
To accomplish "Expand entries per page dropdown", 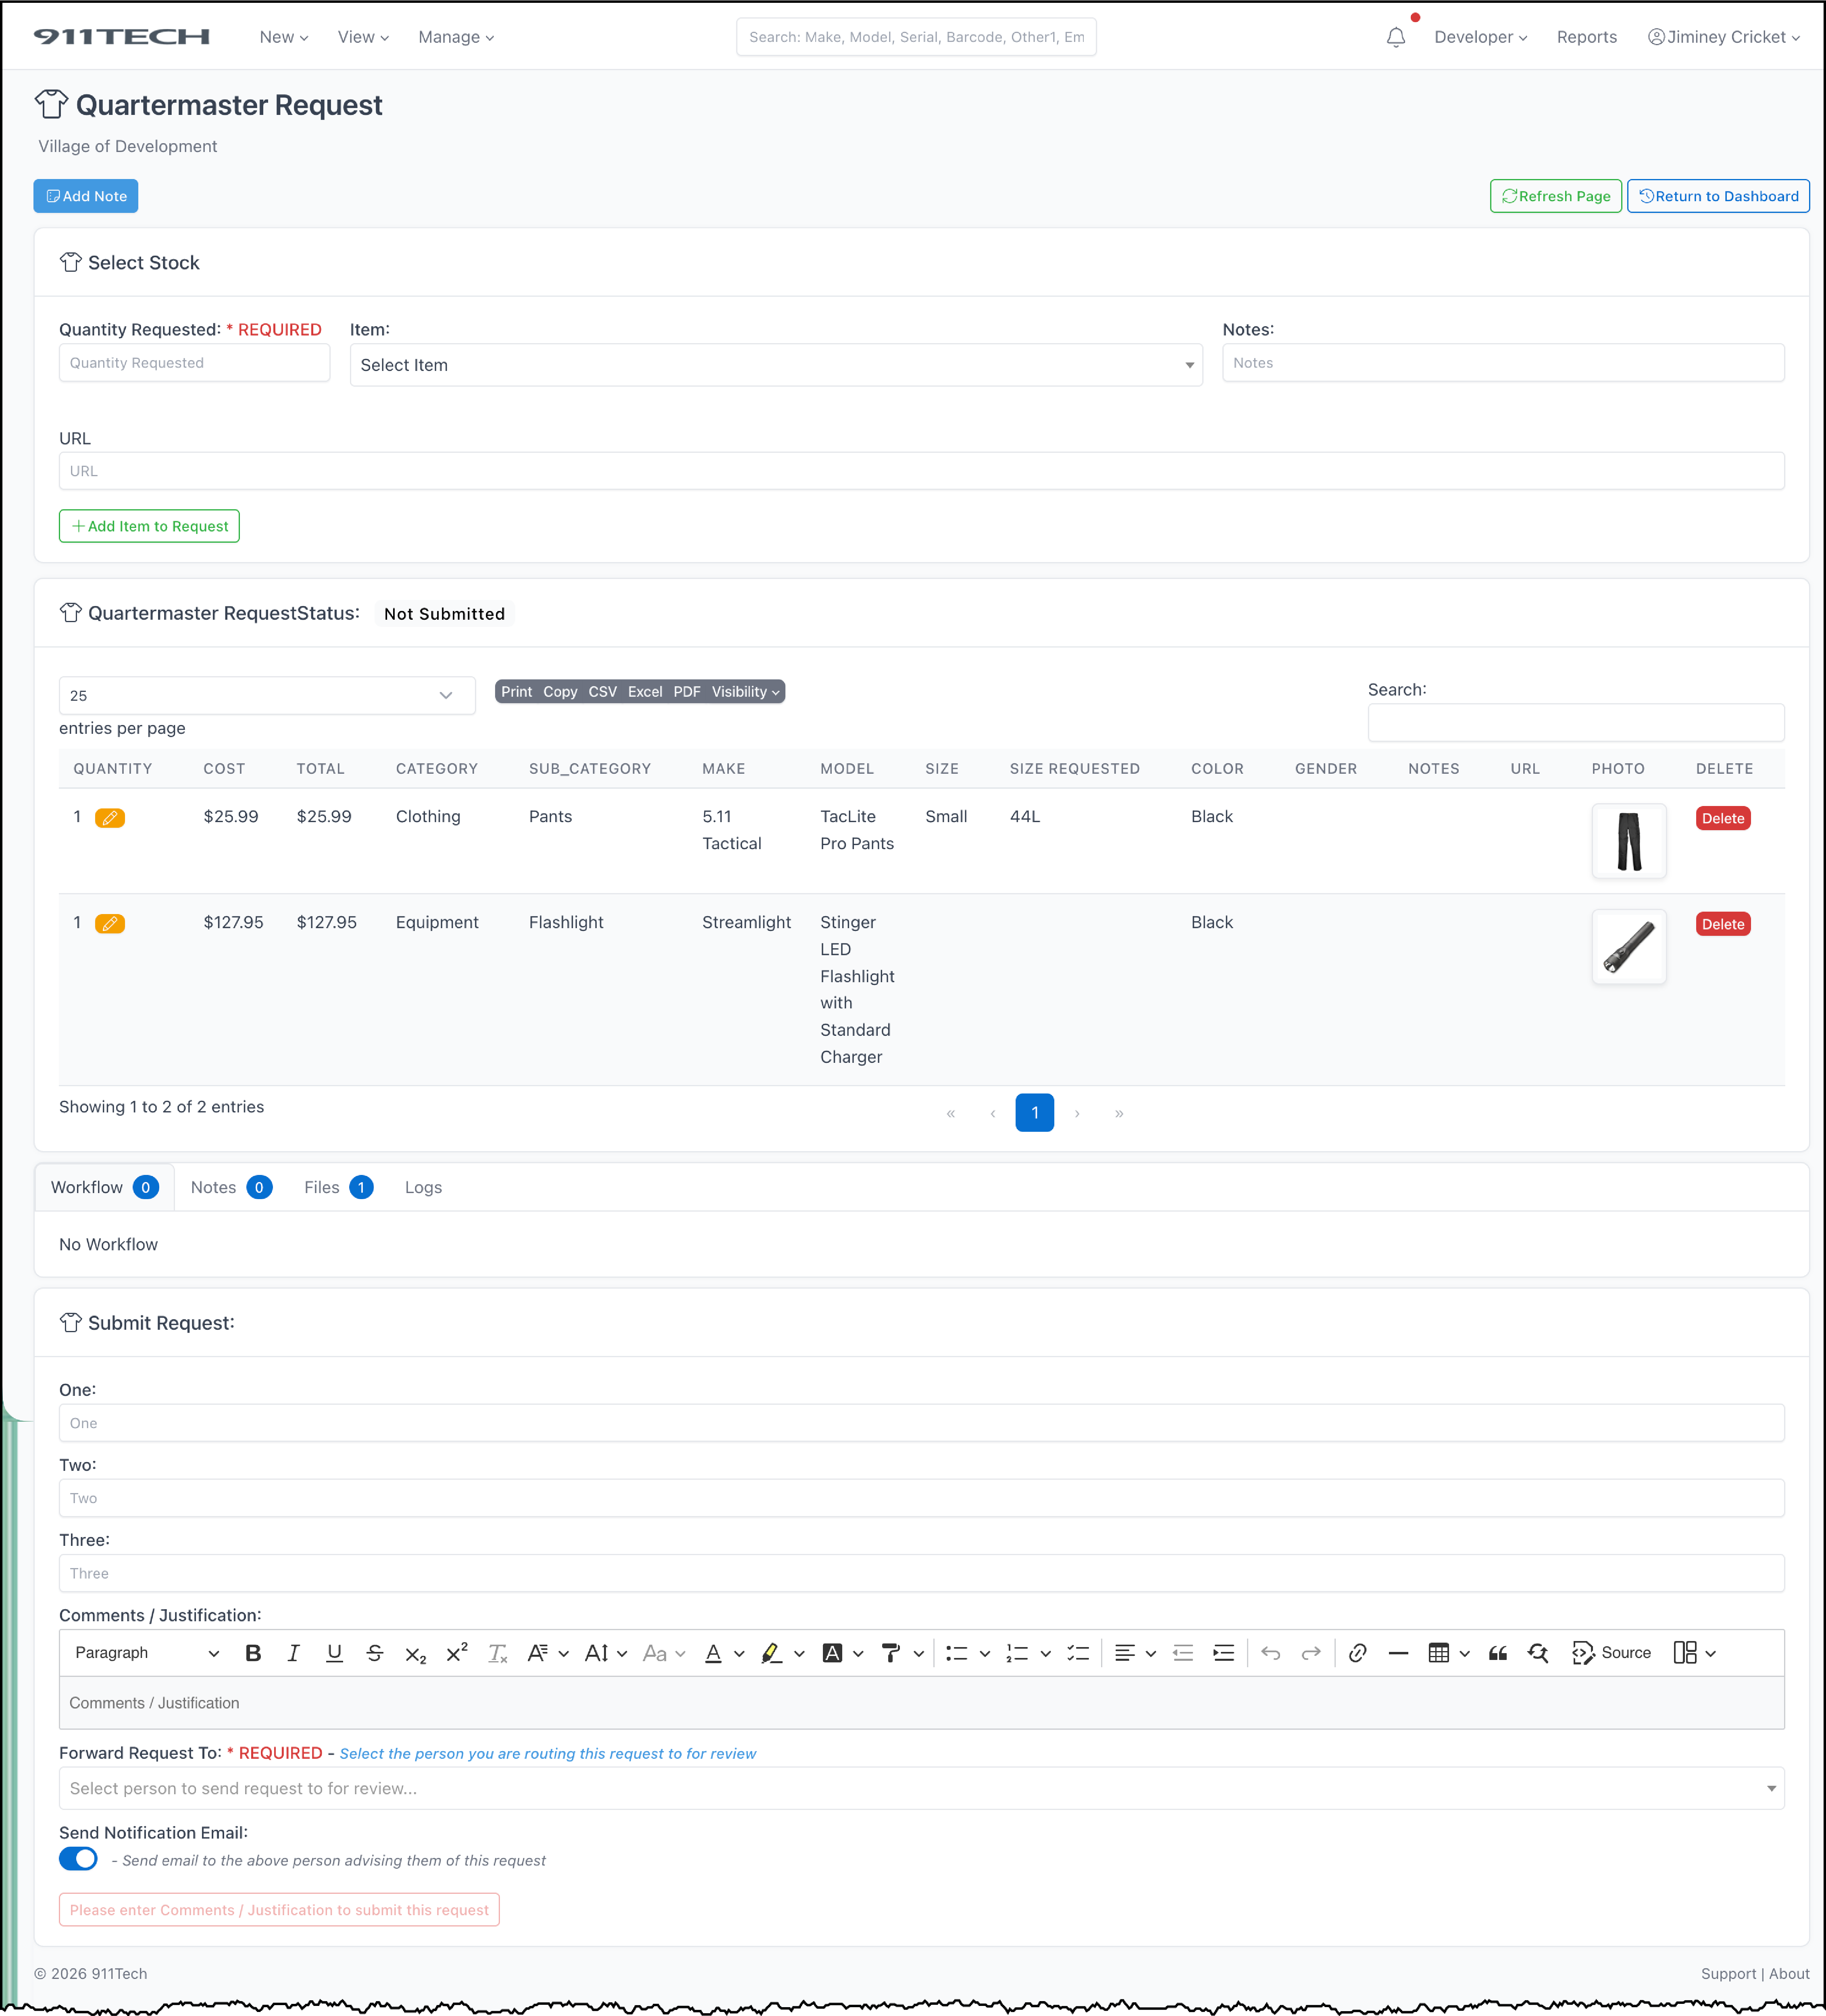I will point(266,695).
